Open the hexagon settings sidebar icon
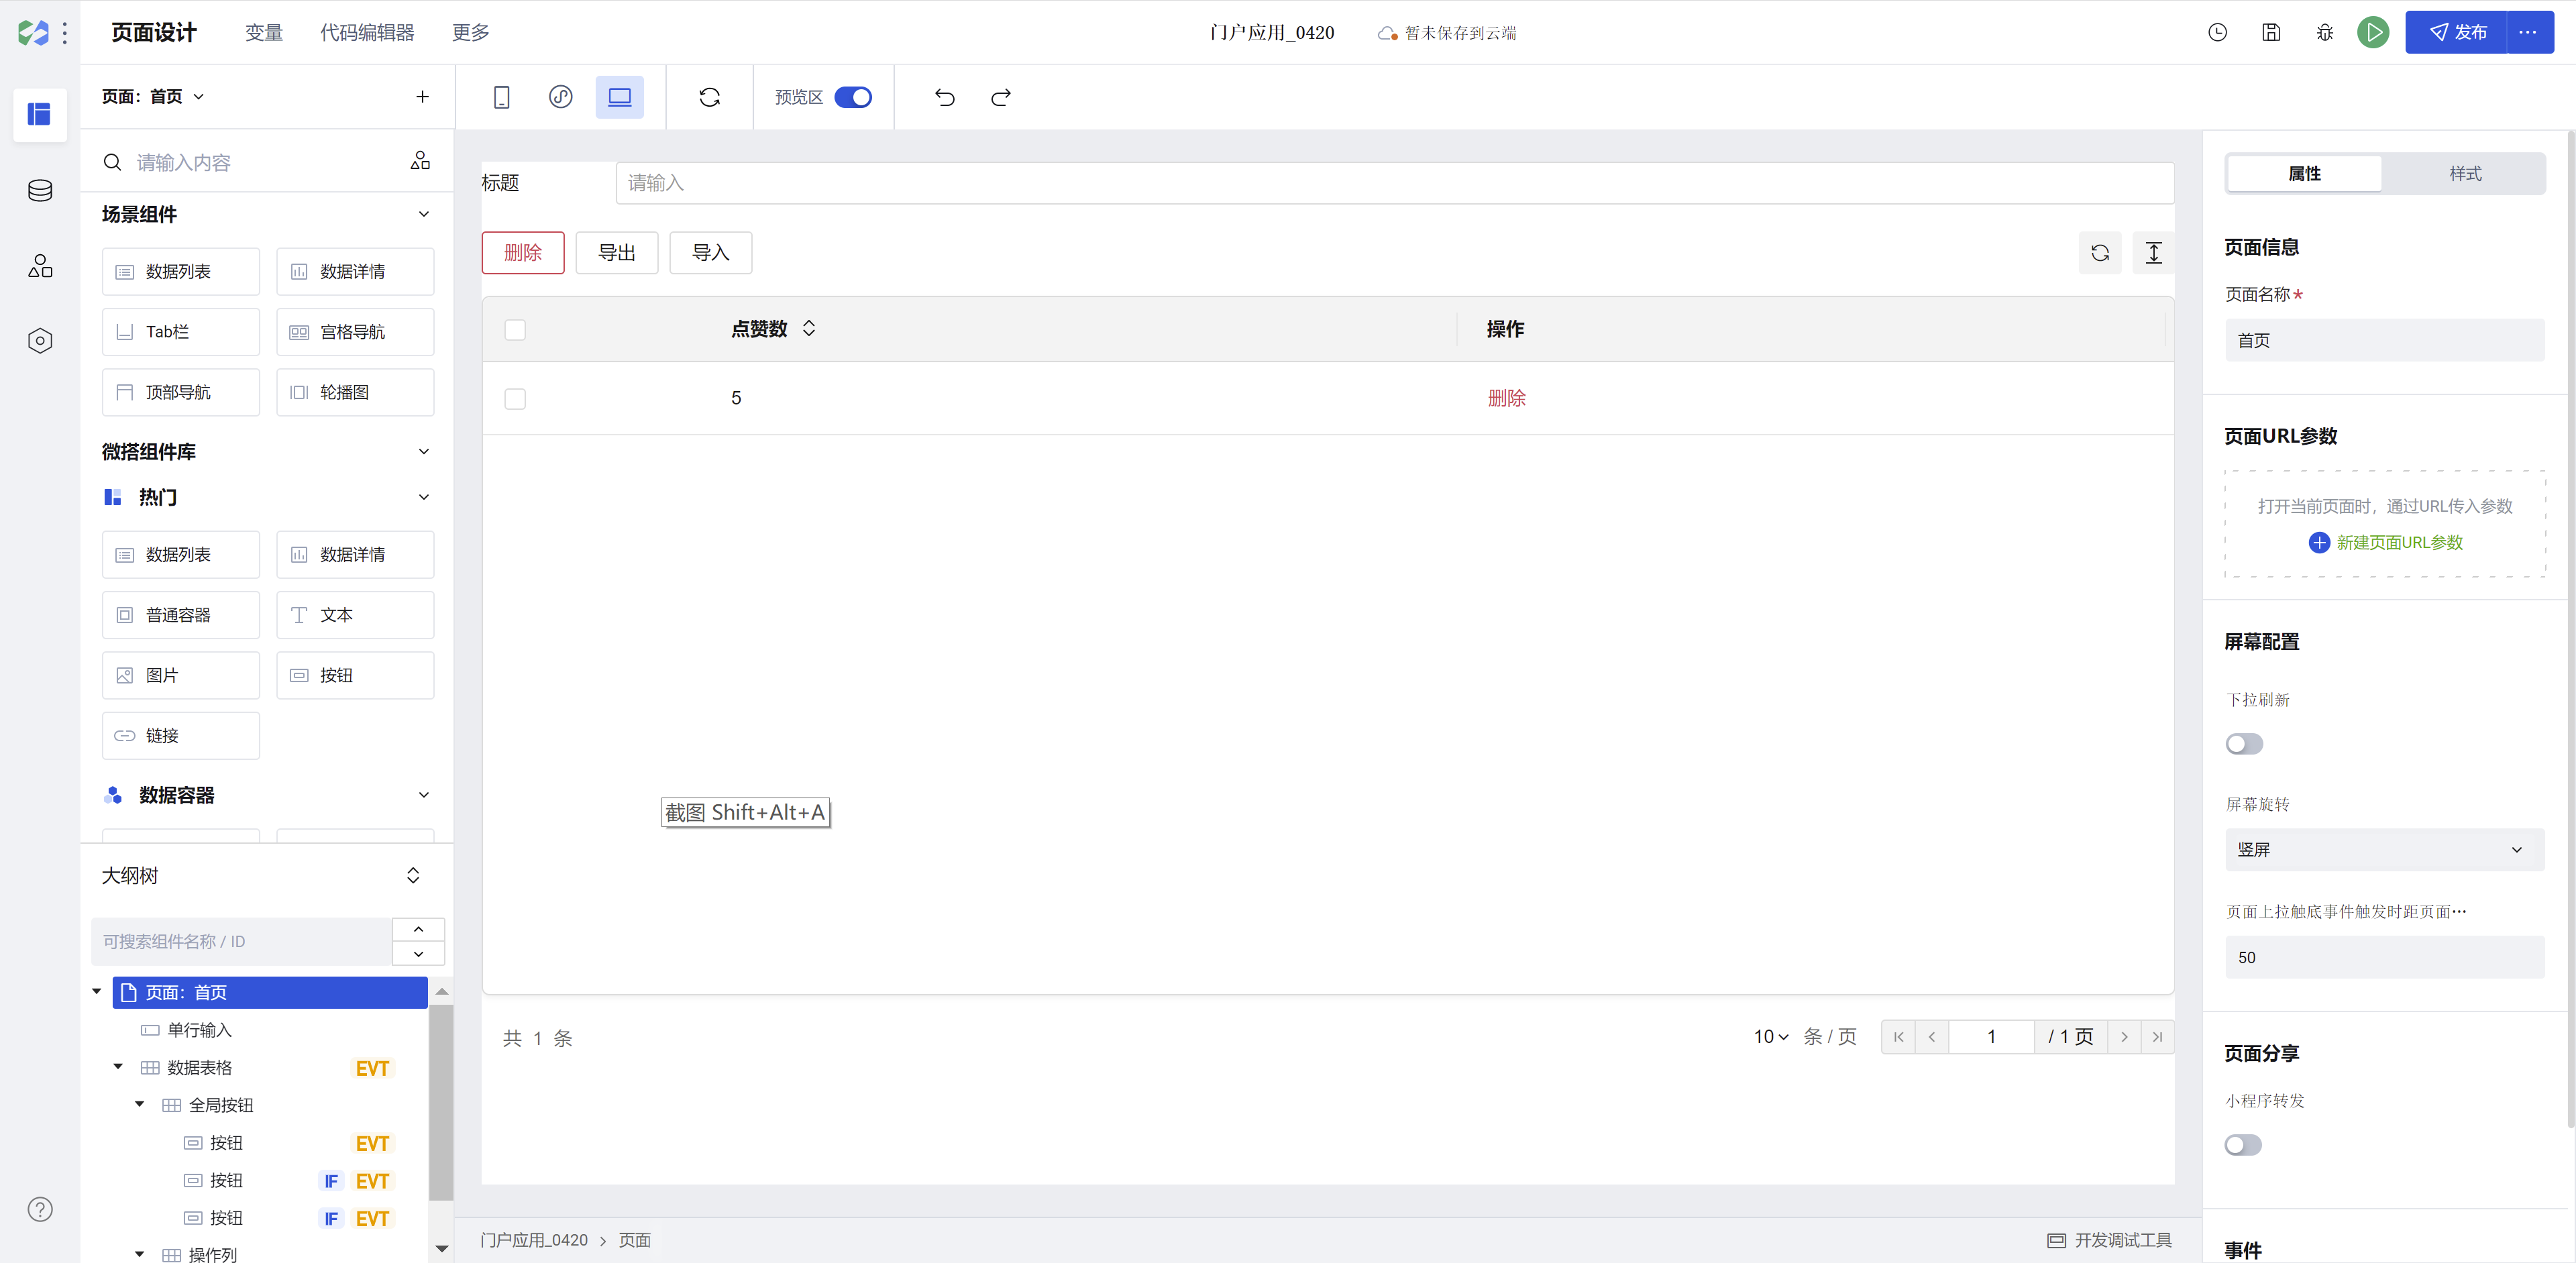2576x1263 pixels. tap(40, 341)
